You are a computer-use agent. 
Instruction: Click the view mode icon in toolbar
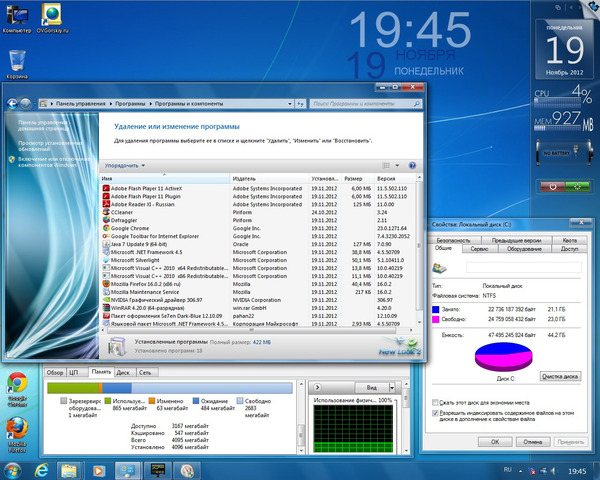click(386, 165)
